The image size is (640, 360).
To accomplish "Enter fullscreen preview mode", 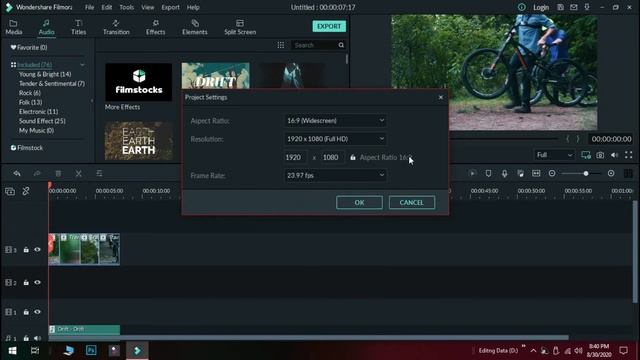I will 629,155.
